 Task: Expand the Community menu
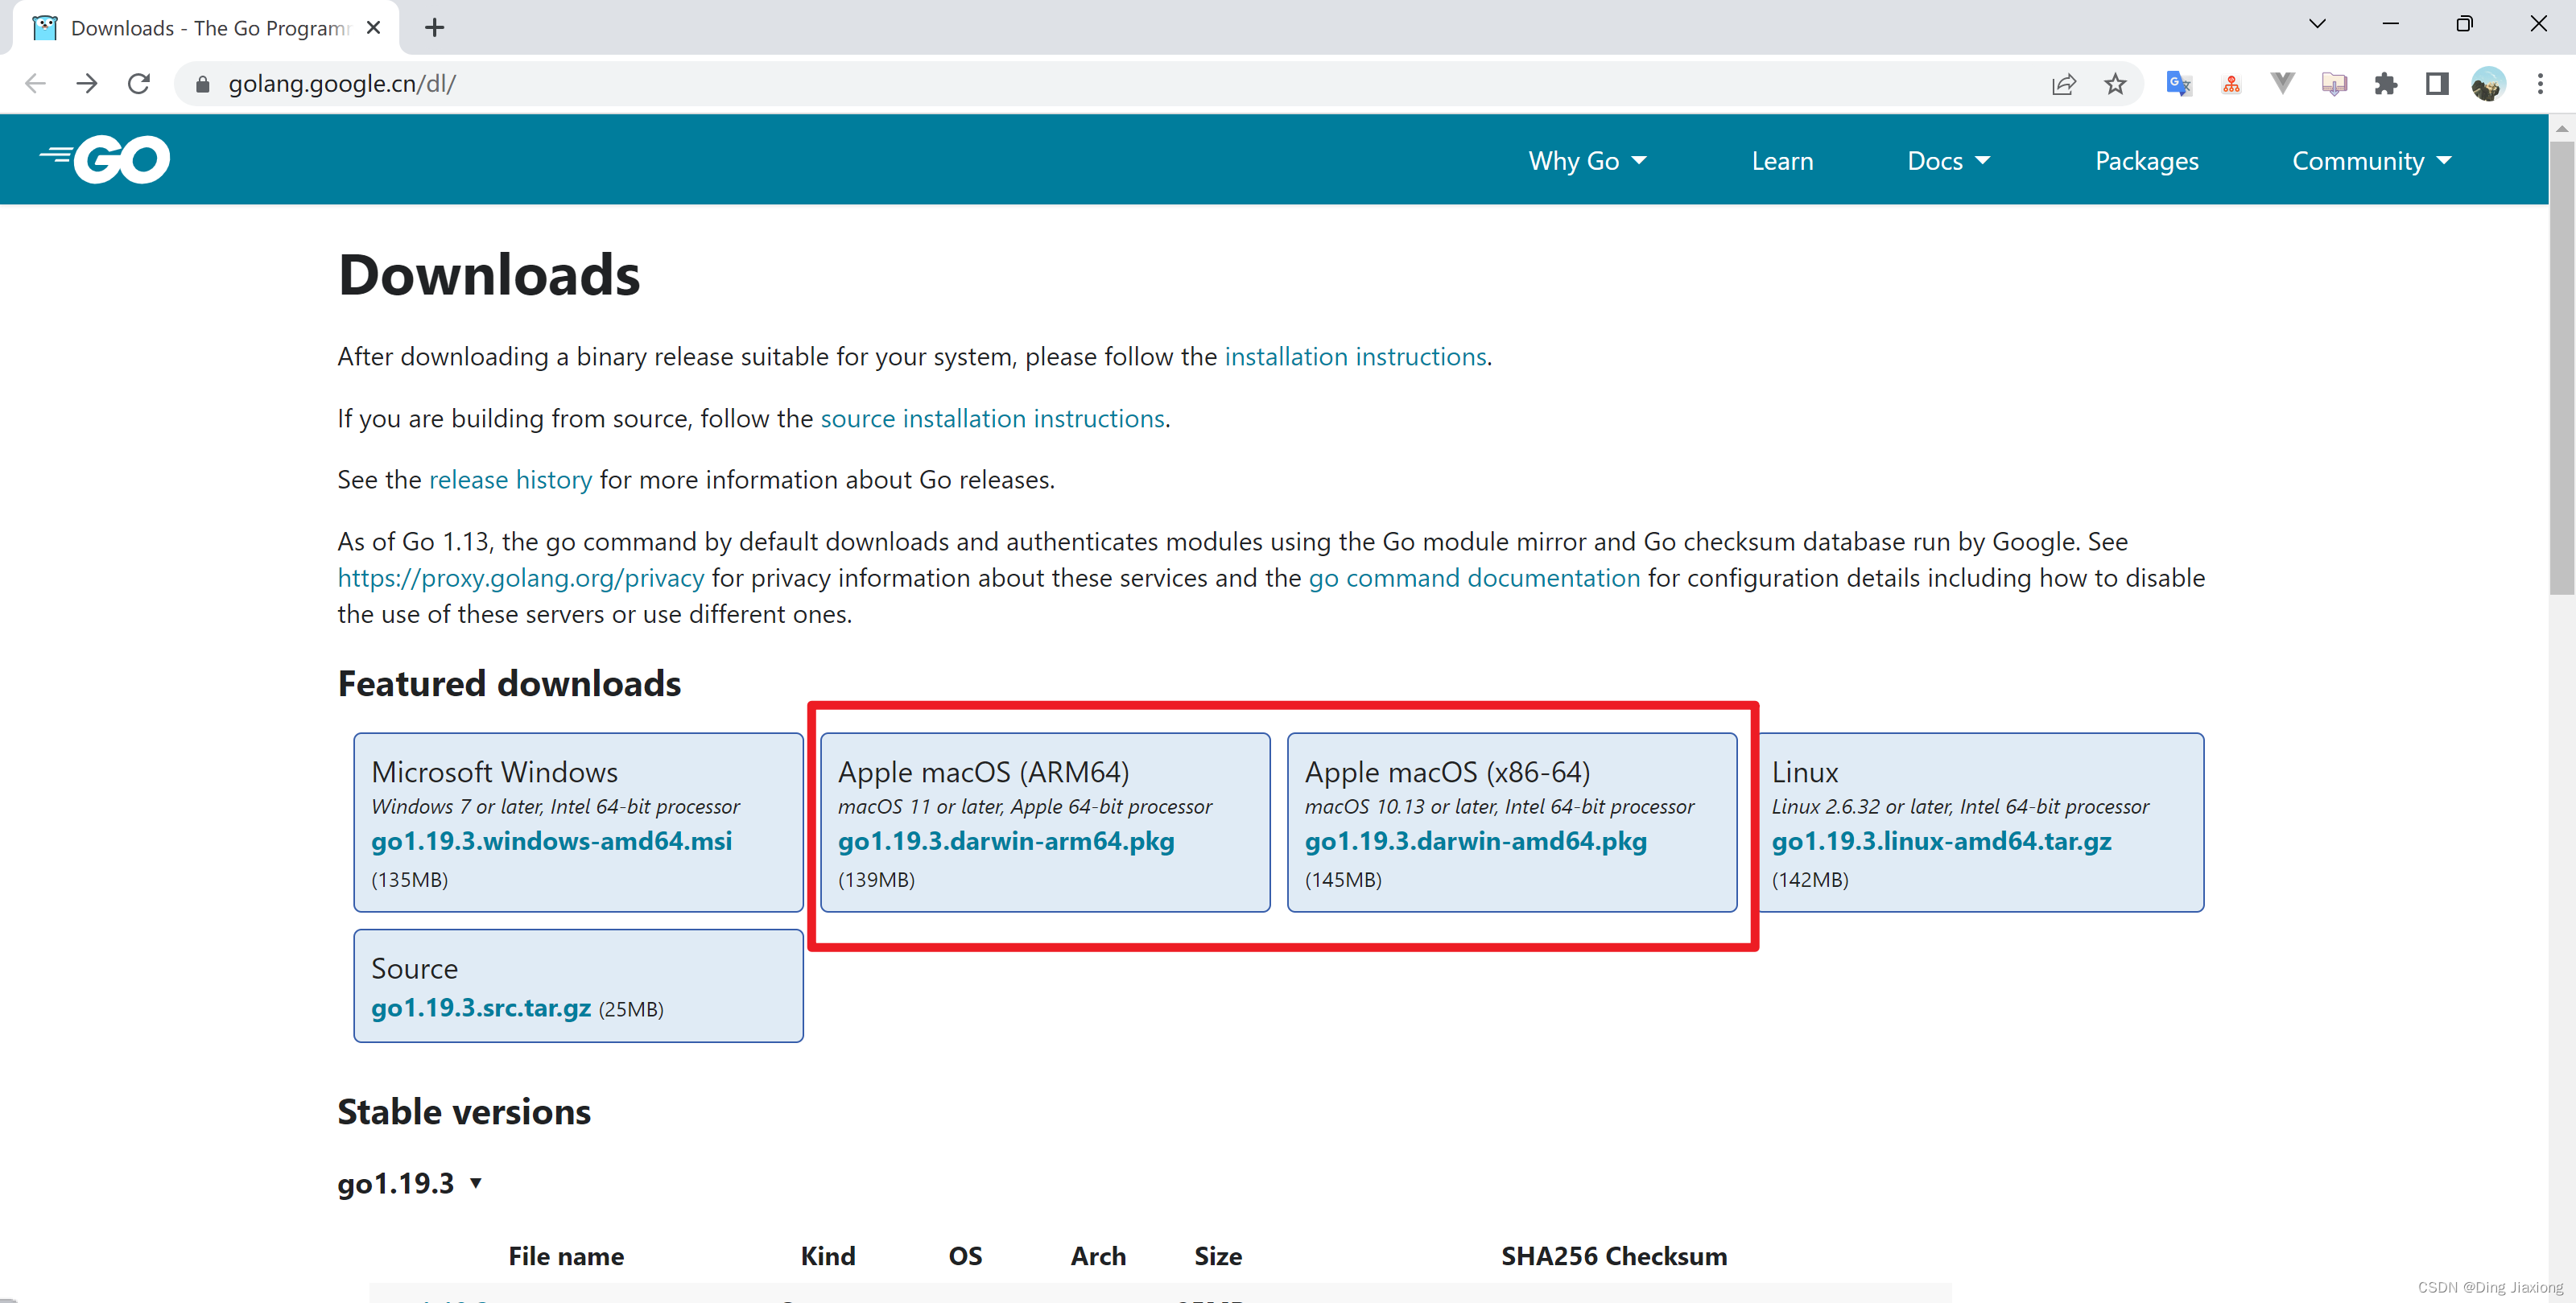[2371, 161]
